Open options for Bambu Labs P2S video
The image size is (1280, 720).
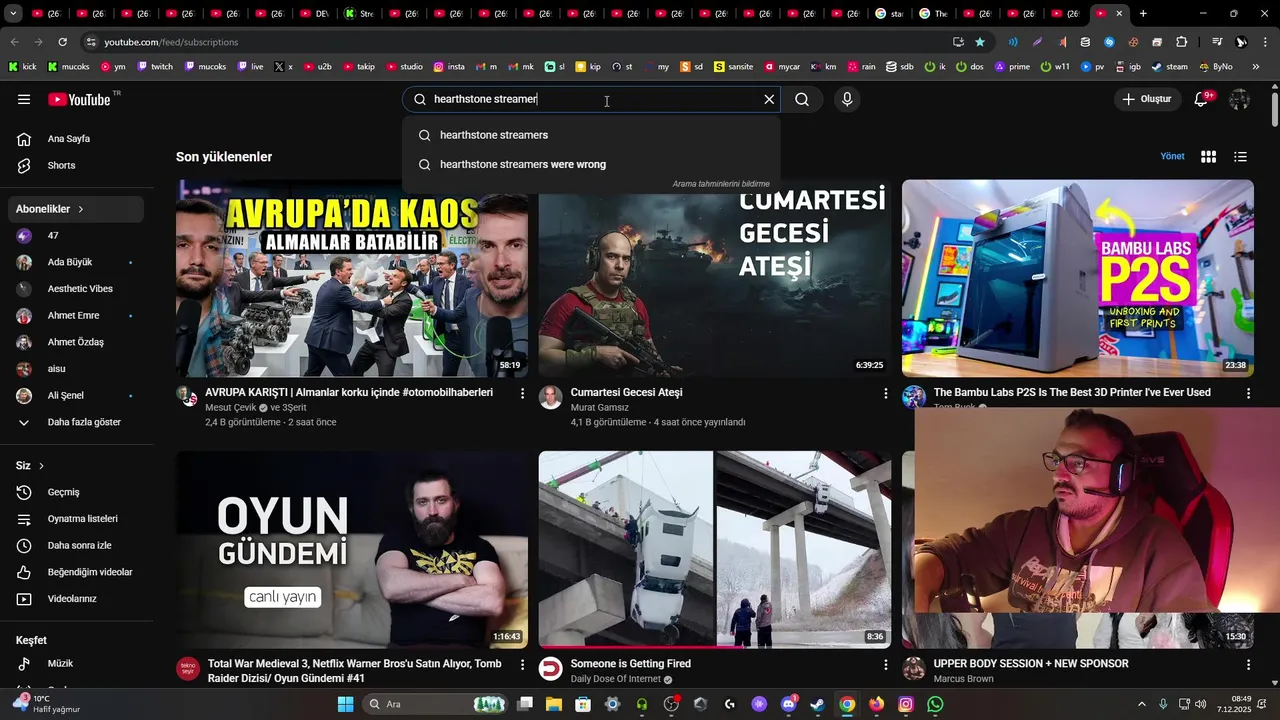(1248, 394)
